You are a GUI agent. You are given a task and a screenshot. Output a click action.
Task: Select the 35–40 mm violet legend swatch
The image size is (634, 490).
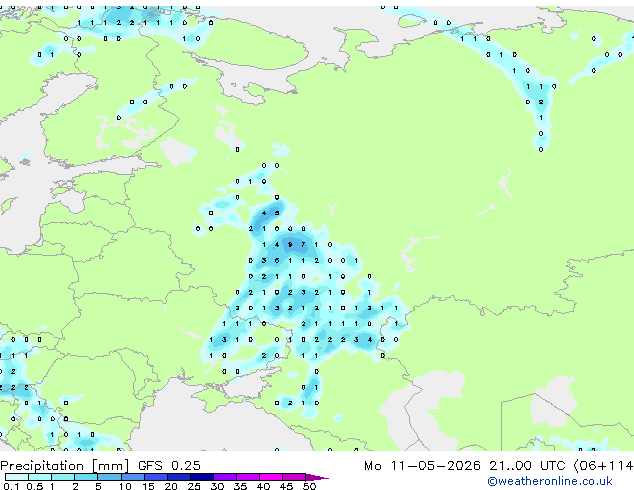(x=248, y=477)
